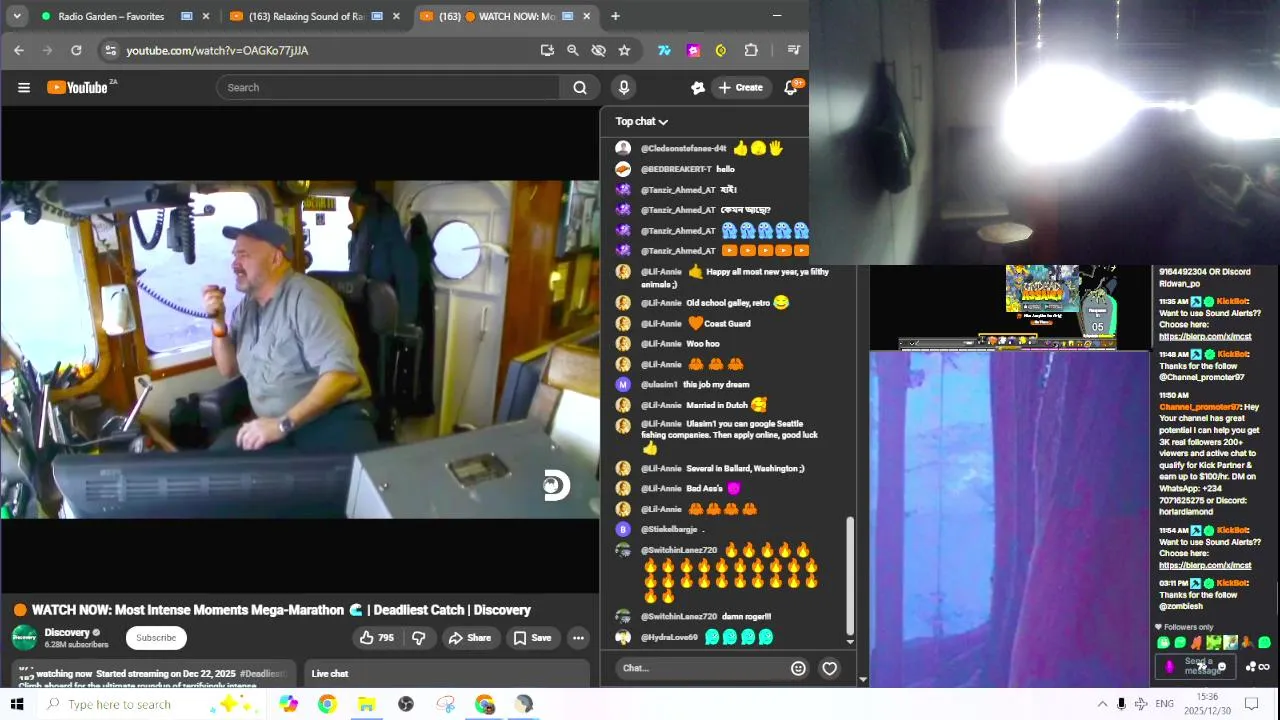Screen dimensions: 1280x720
Task: Open the media control playlist icon
Action: (794, 50)
